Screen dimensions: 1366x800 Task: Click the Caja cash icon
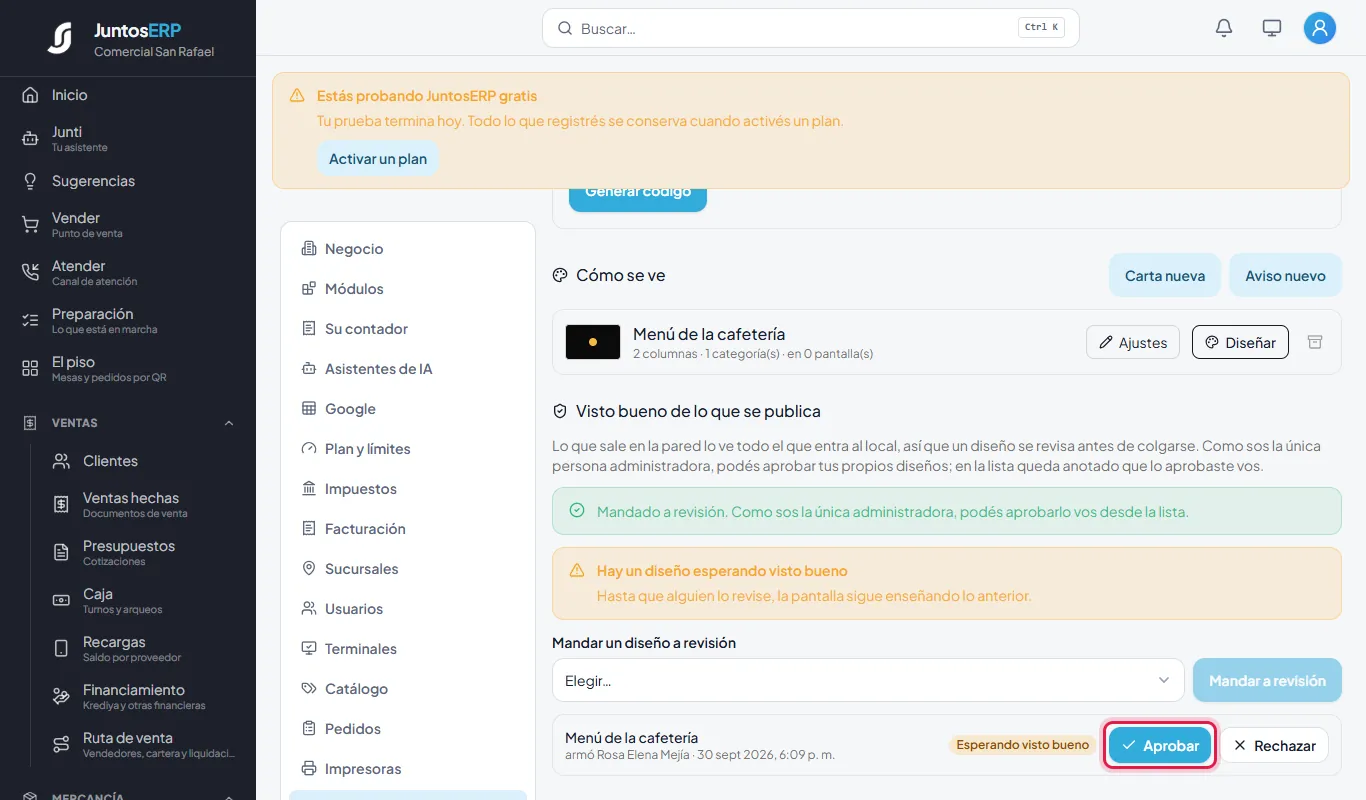pos(61,601)
